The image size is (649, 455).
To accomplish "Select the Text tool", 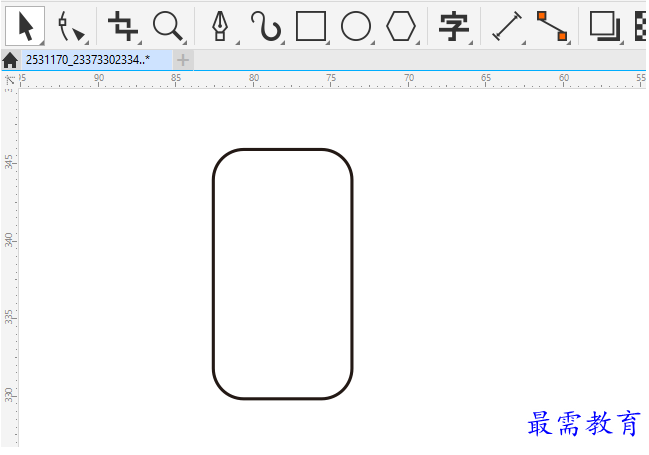I will point(454,26).
